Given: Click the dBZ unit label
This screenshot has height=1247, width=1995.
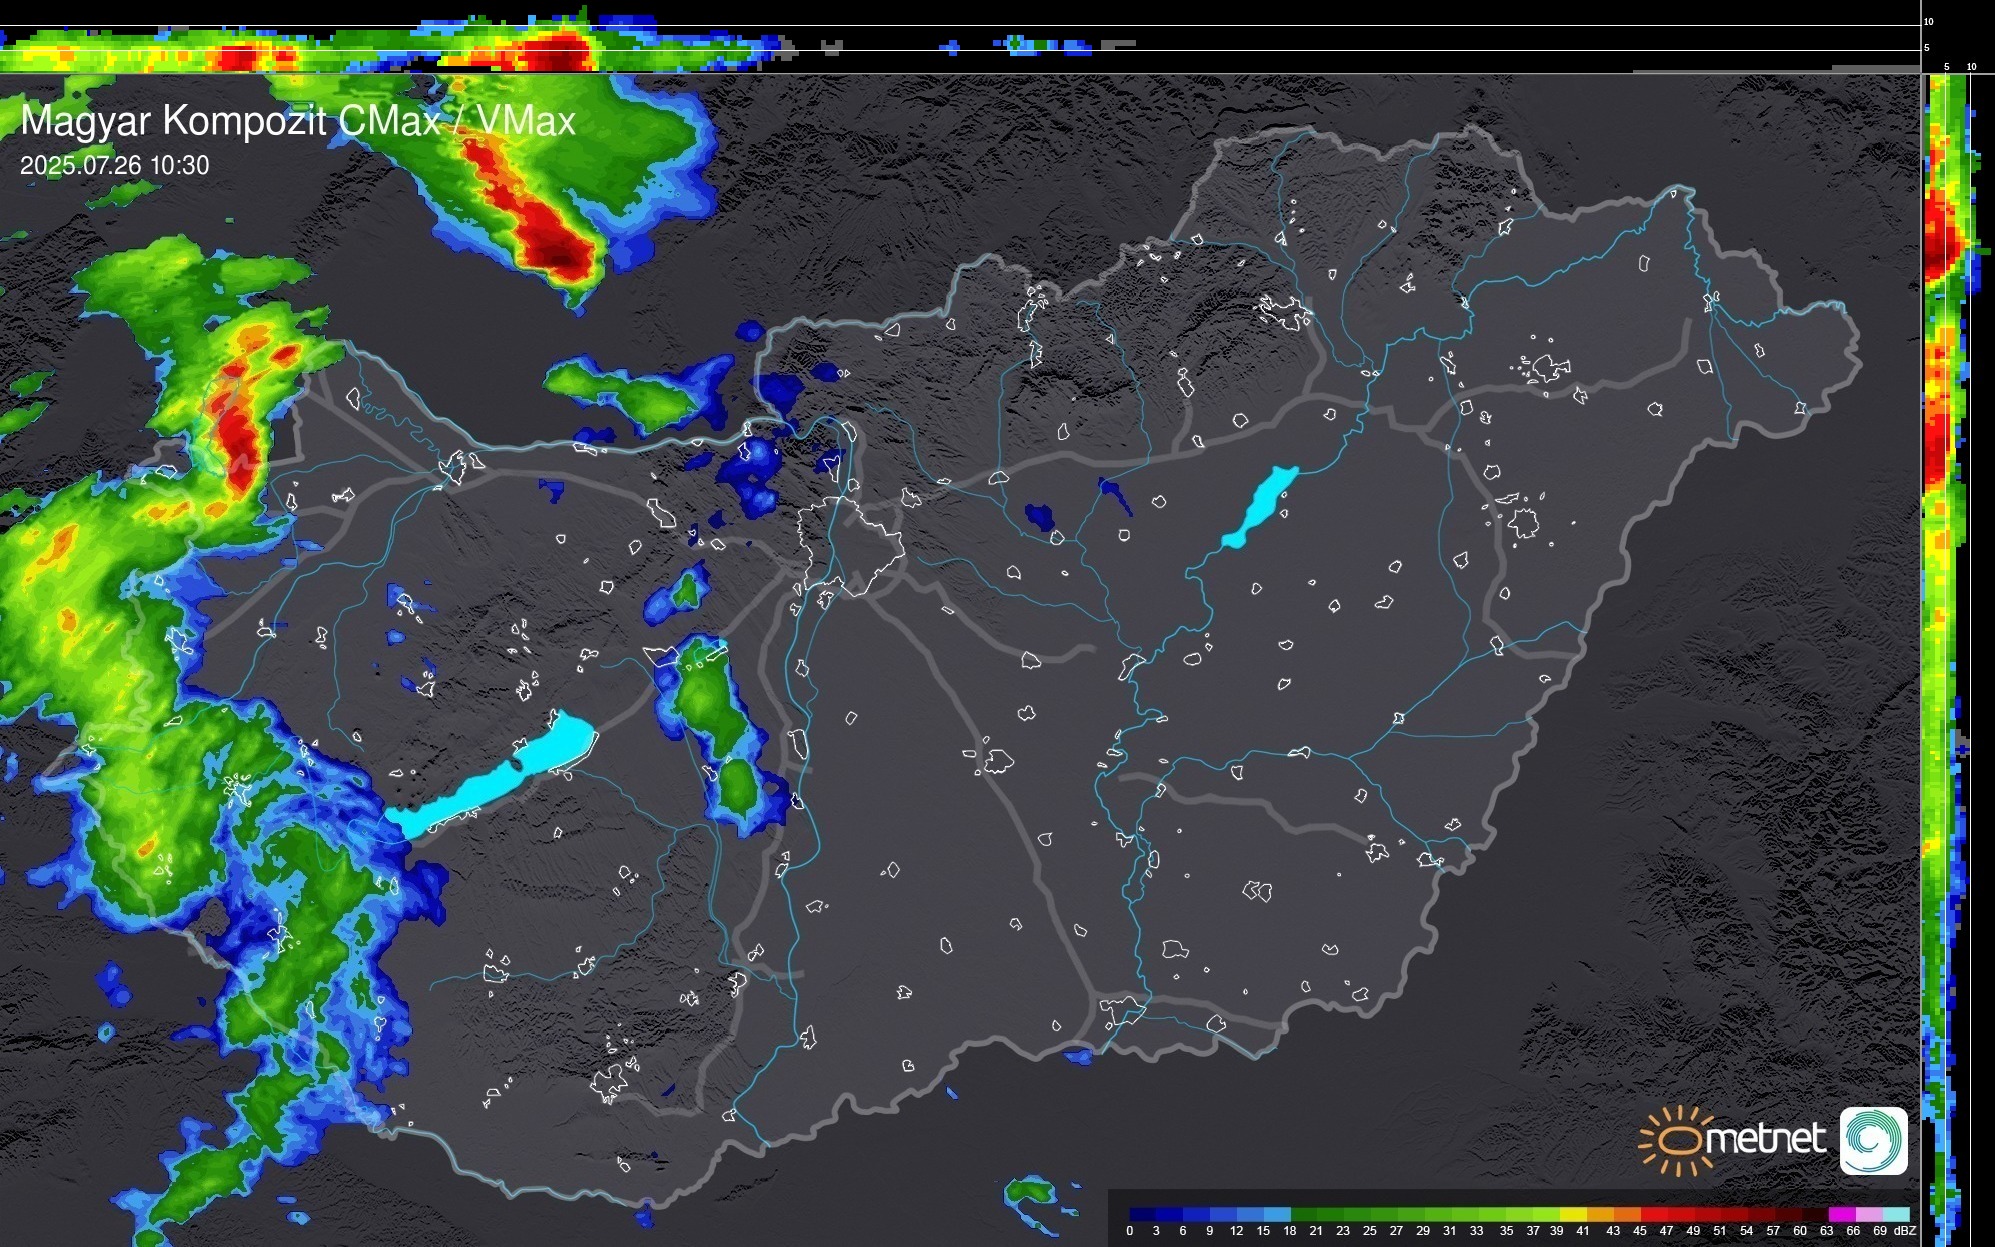Looking at the screenshot, I should 1905,1231.
